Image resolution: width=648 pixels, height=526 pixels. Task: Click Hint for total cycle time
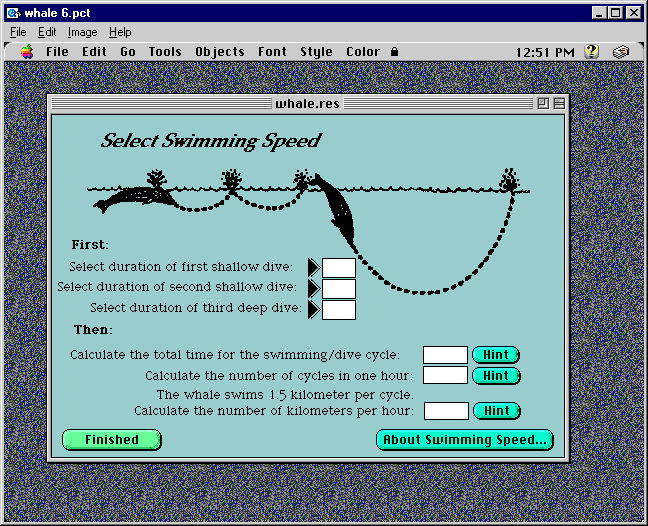496,355
